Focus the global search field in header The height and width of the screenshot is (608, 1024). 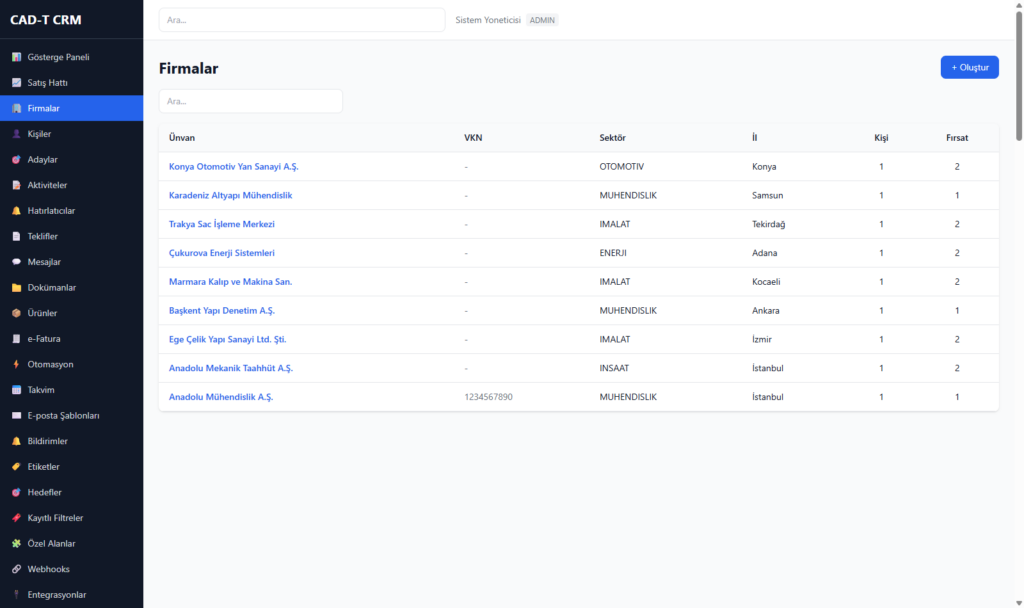tap(302, 20)
